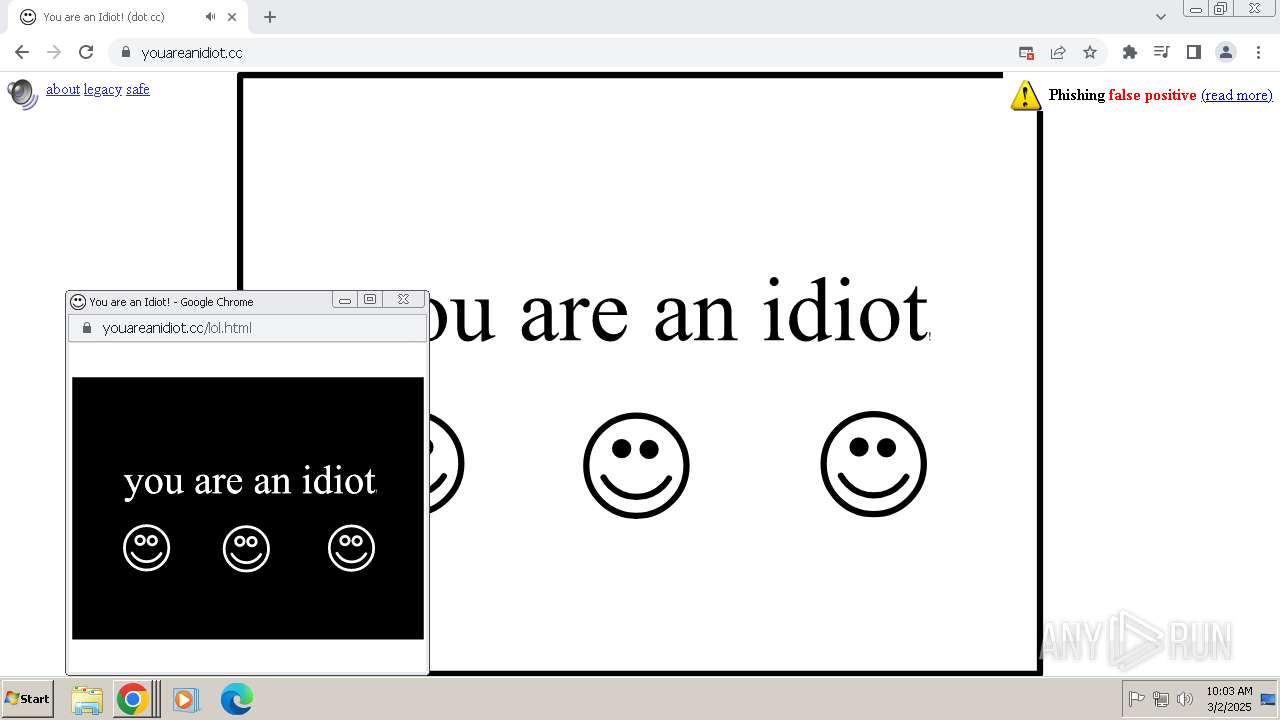Open a new tab with plus button

pyautogui.click(x=270, y=17)
